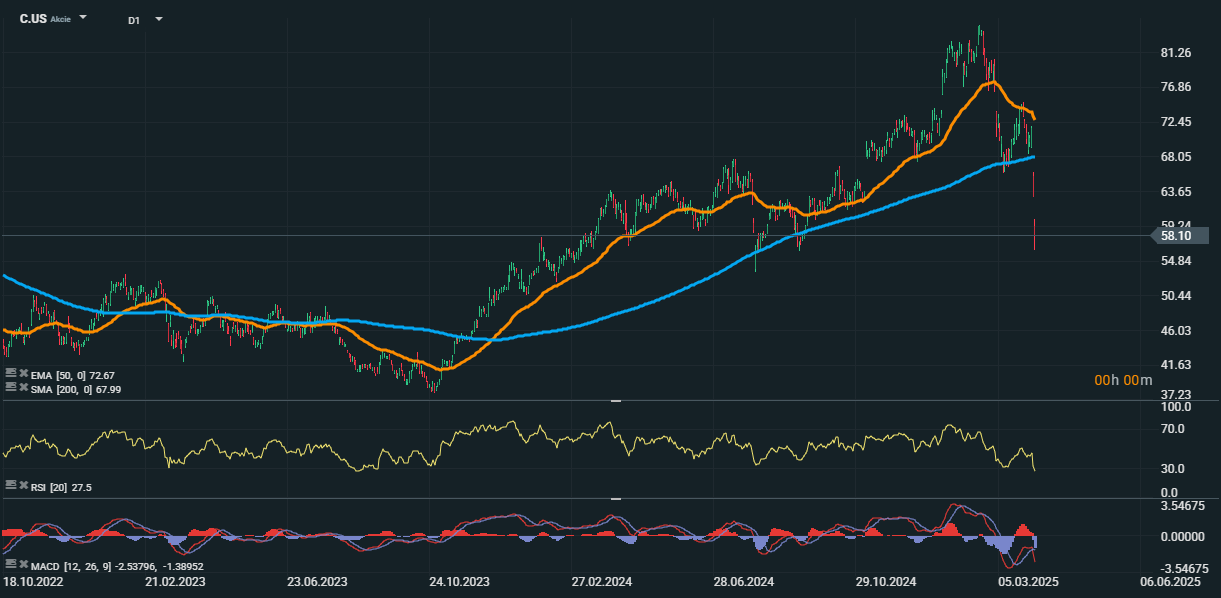Remove the RSI indicator with X icon
The height and width of the screenshot is (598, 1221).
point(23,484)
